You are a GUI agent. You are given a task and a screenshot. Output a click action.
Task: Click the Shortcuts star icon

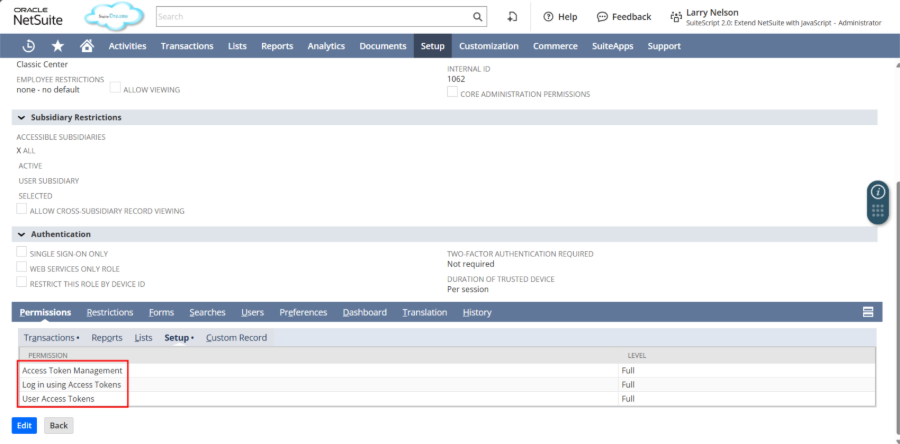(x=58, y=46)
